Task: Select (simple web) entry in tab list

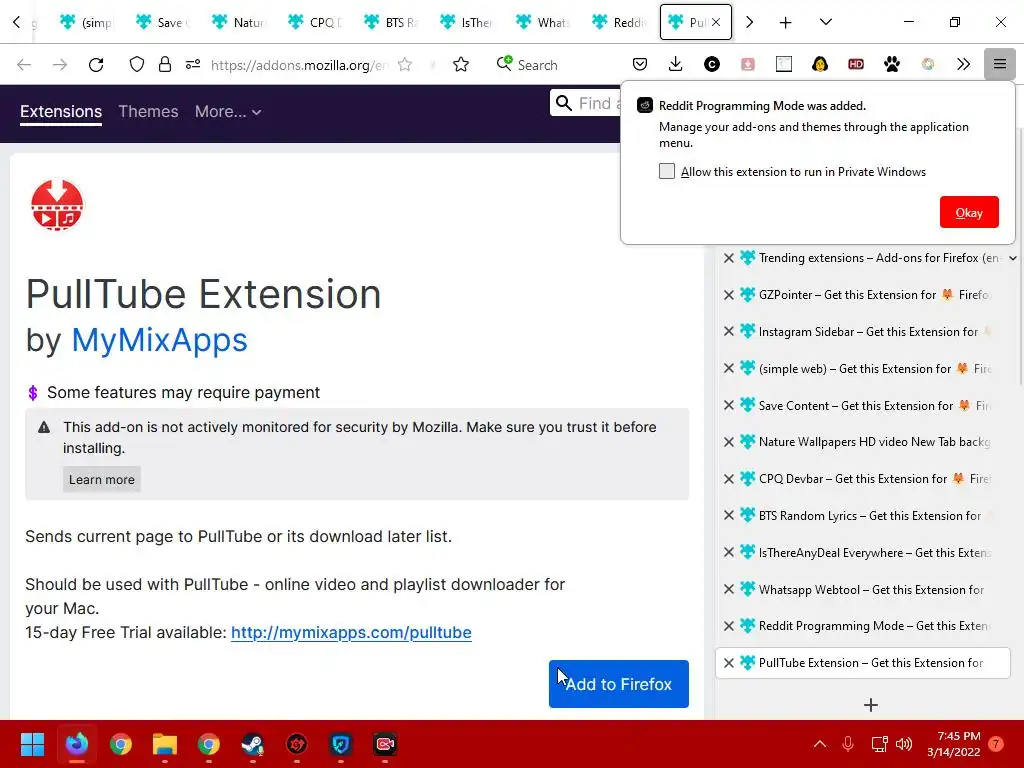Action: pos(862,368)
